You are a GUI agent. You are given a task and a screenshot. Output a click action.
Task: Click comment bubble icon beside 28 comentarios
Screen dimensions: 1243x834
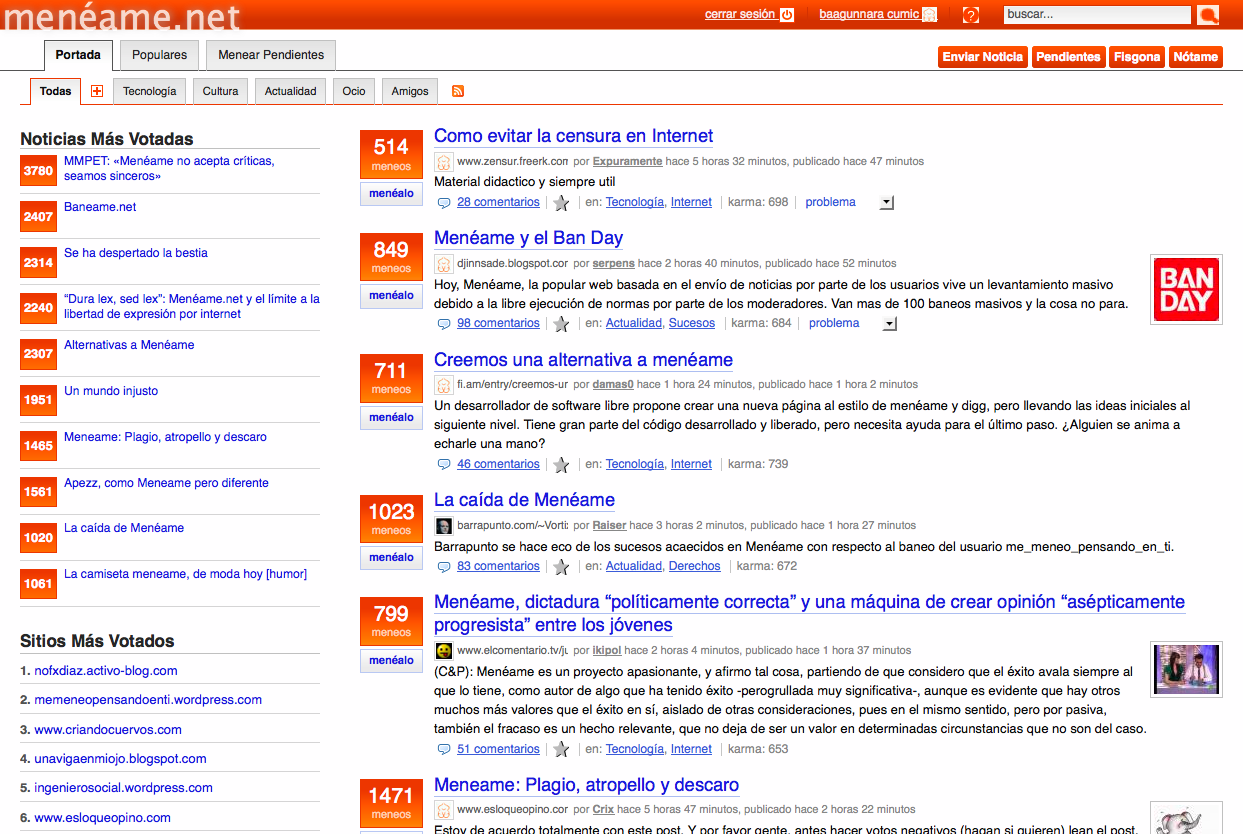(x=444, y=202)
